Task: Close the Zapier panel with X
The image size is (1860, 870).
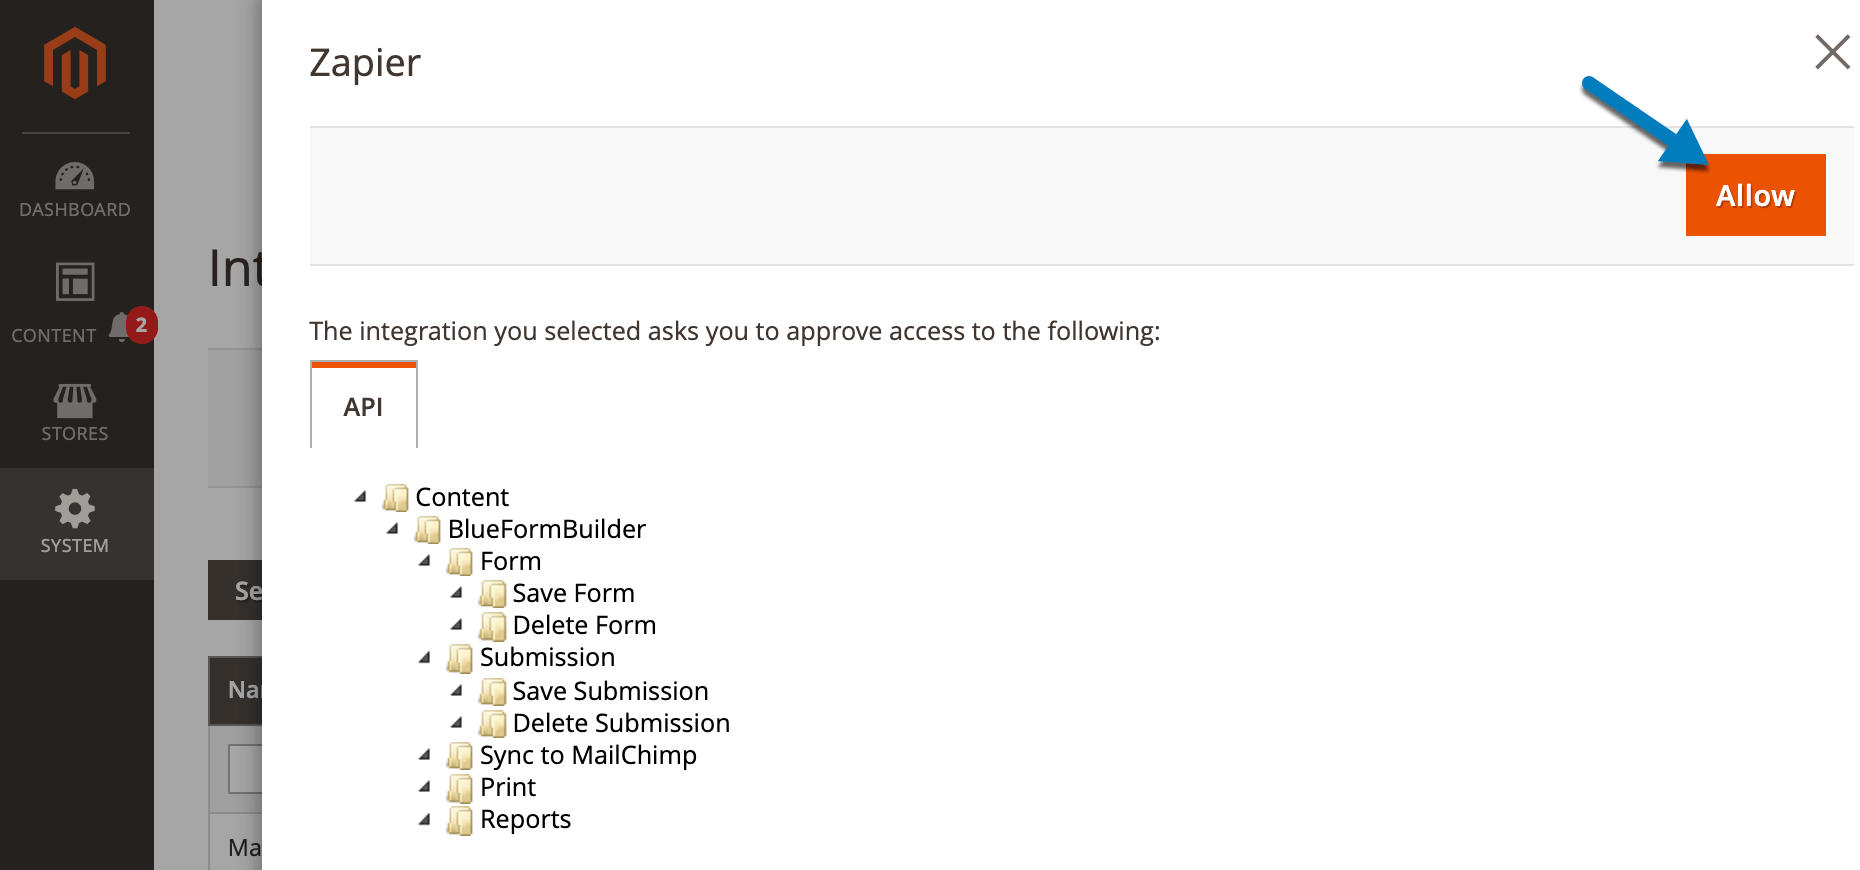Action: (x=1832, y=52)
